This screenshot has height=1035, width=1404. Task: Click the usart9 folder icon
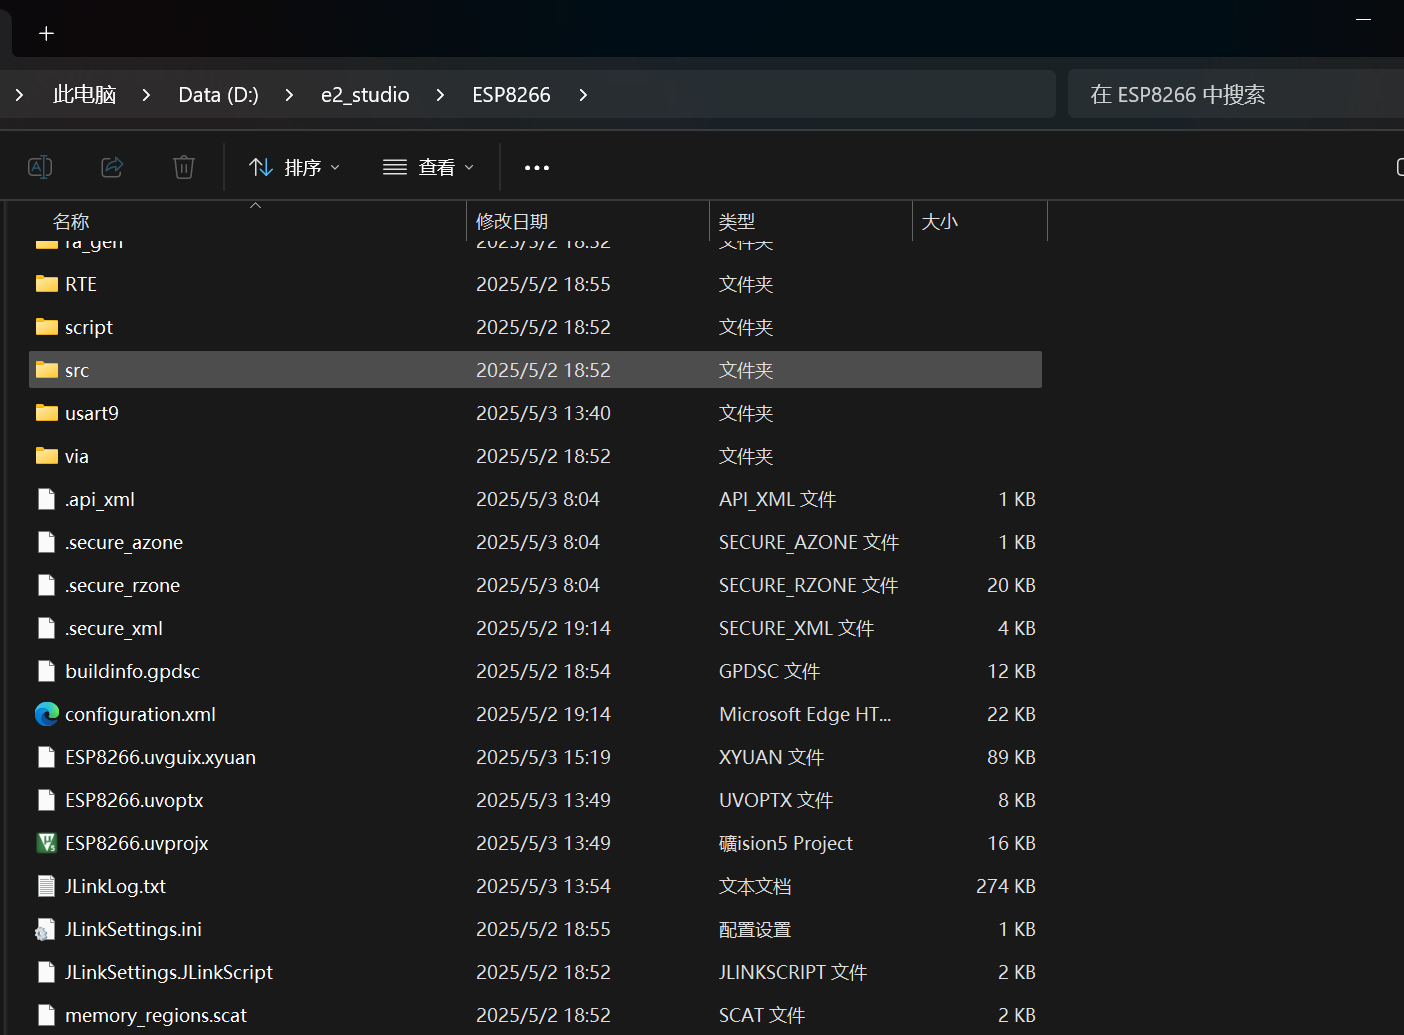46,413
